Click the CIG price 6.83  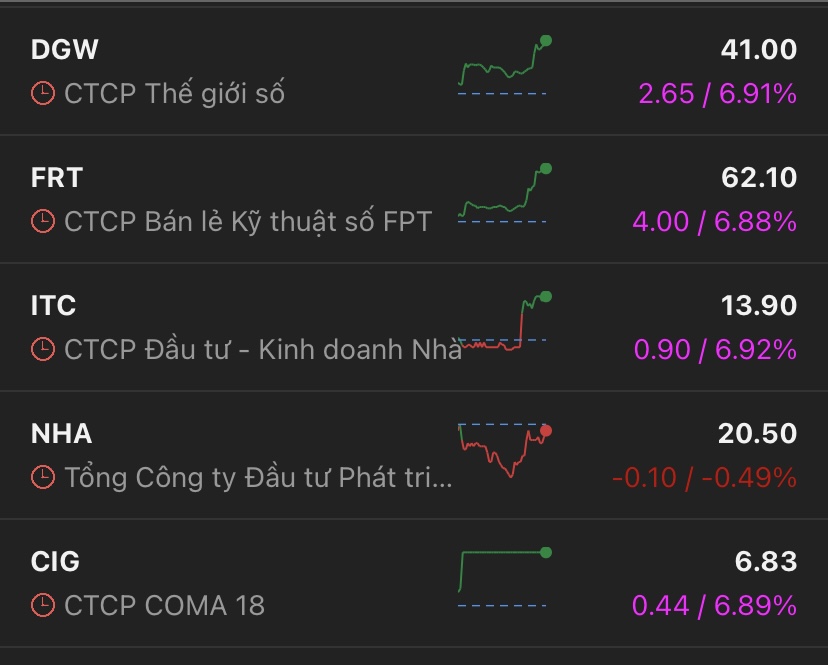tap(766, 561)
